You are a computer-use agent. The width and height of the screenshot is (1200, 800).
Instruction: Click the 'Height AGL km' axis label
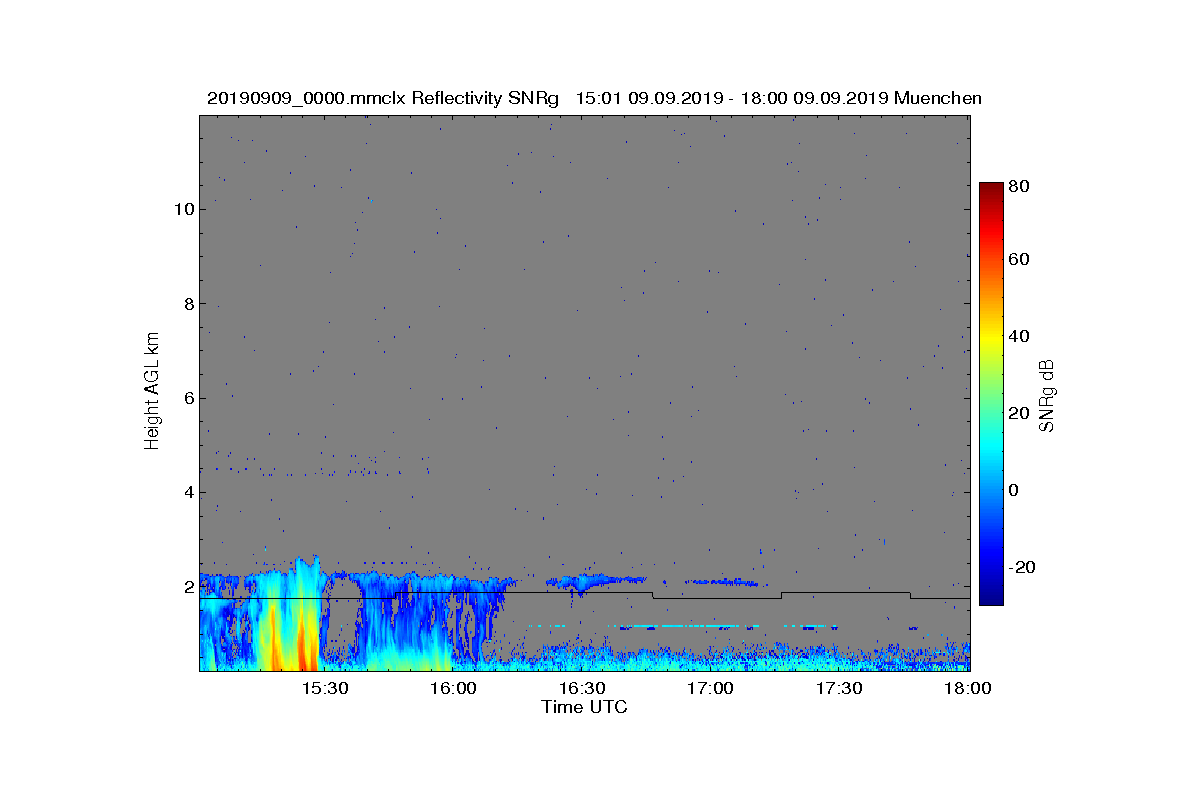coord(152,392)
